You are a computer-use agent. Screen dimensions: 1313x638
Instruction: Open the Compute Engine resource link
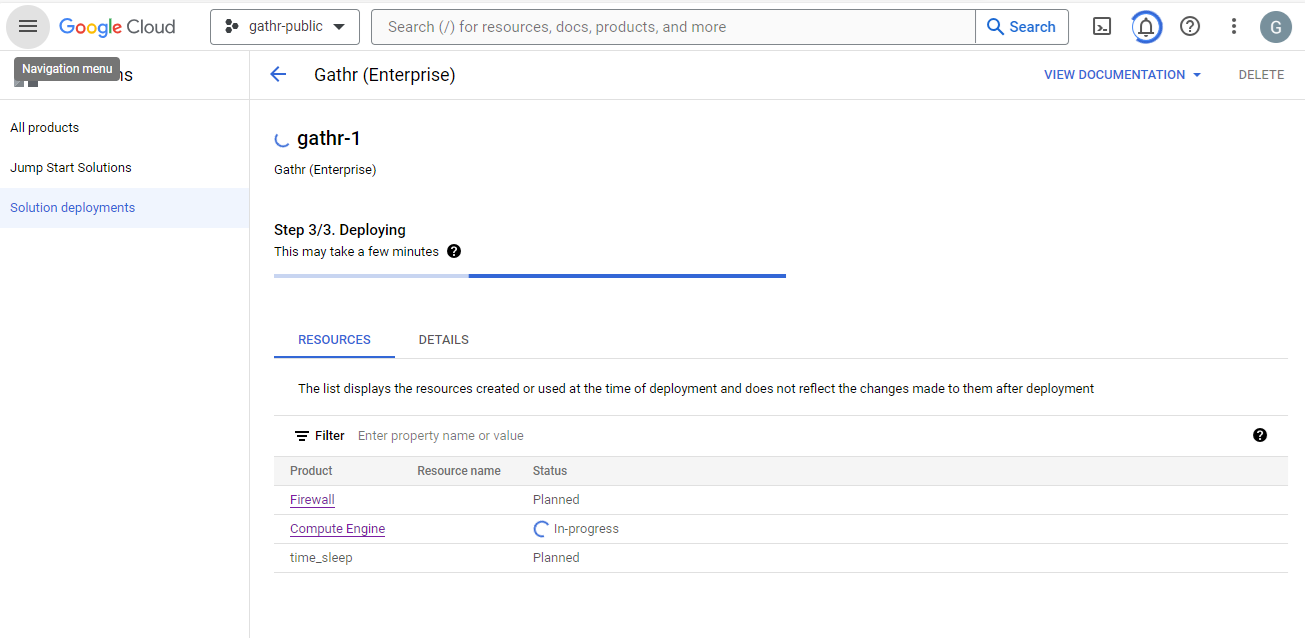337,528
